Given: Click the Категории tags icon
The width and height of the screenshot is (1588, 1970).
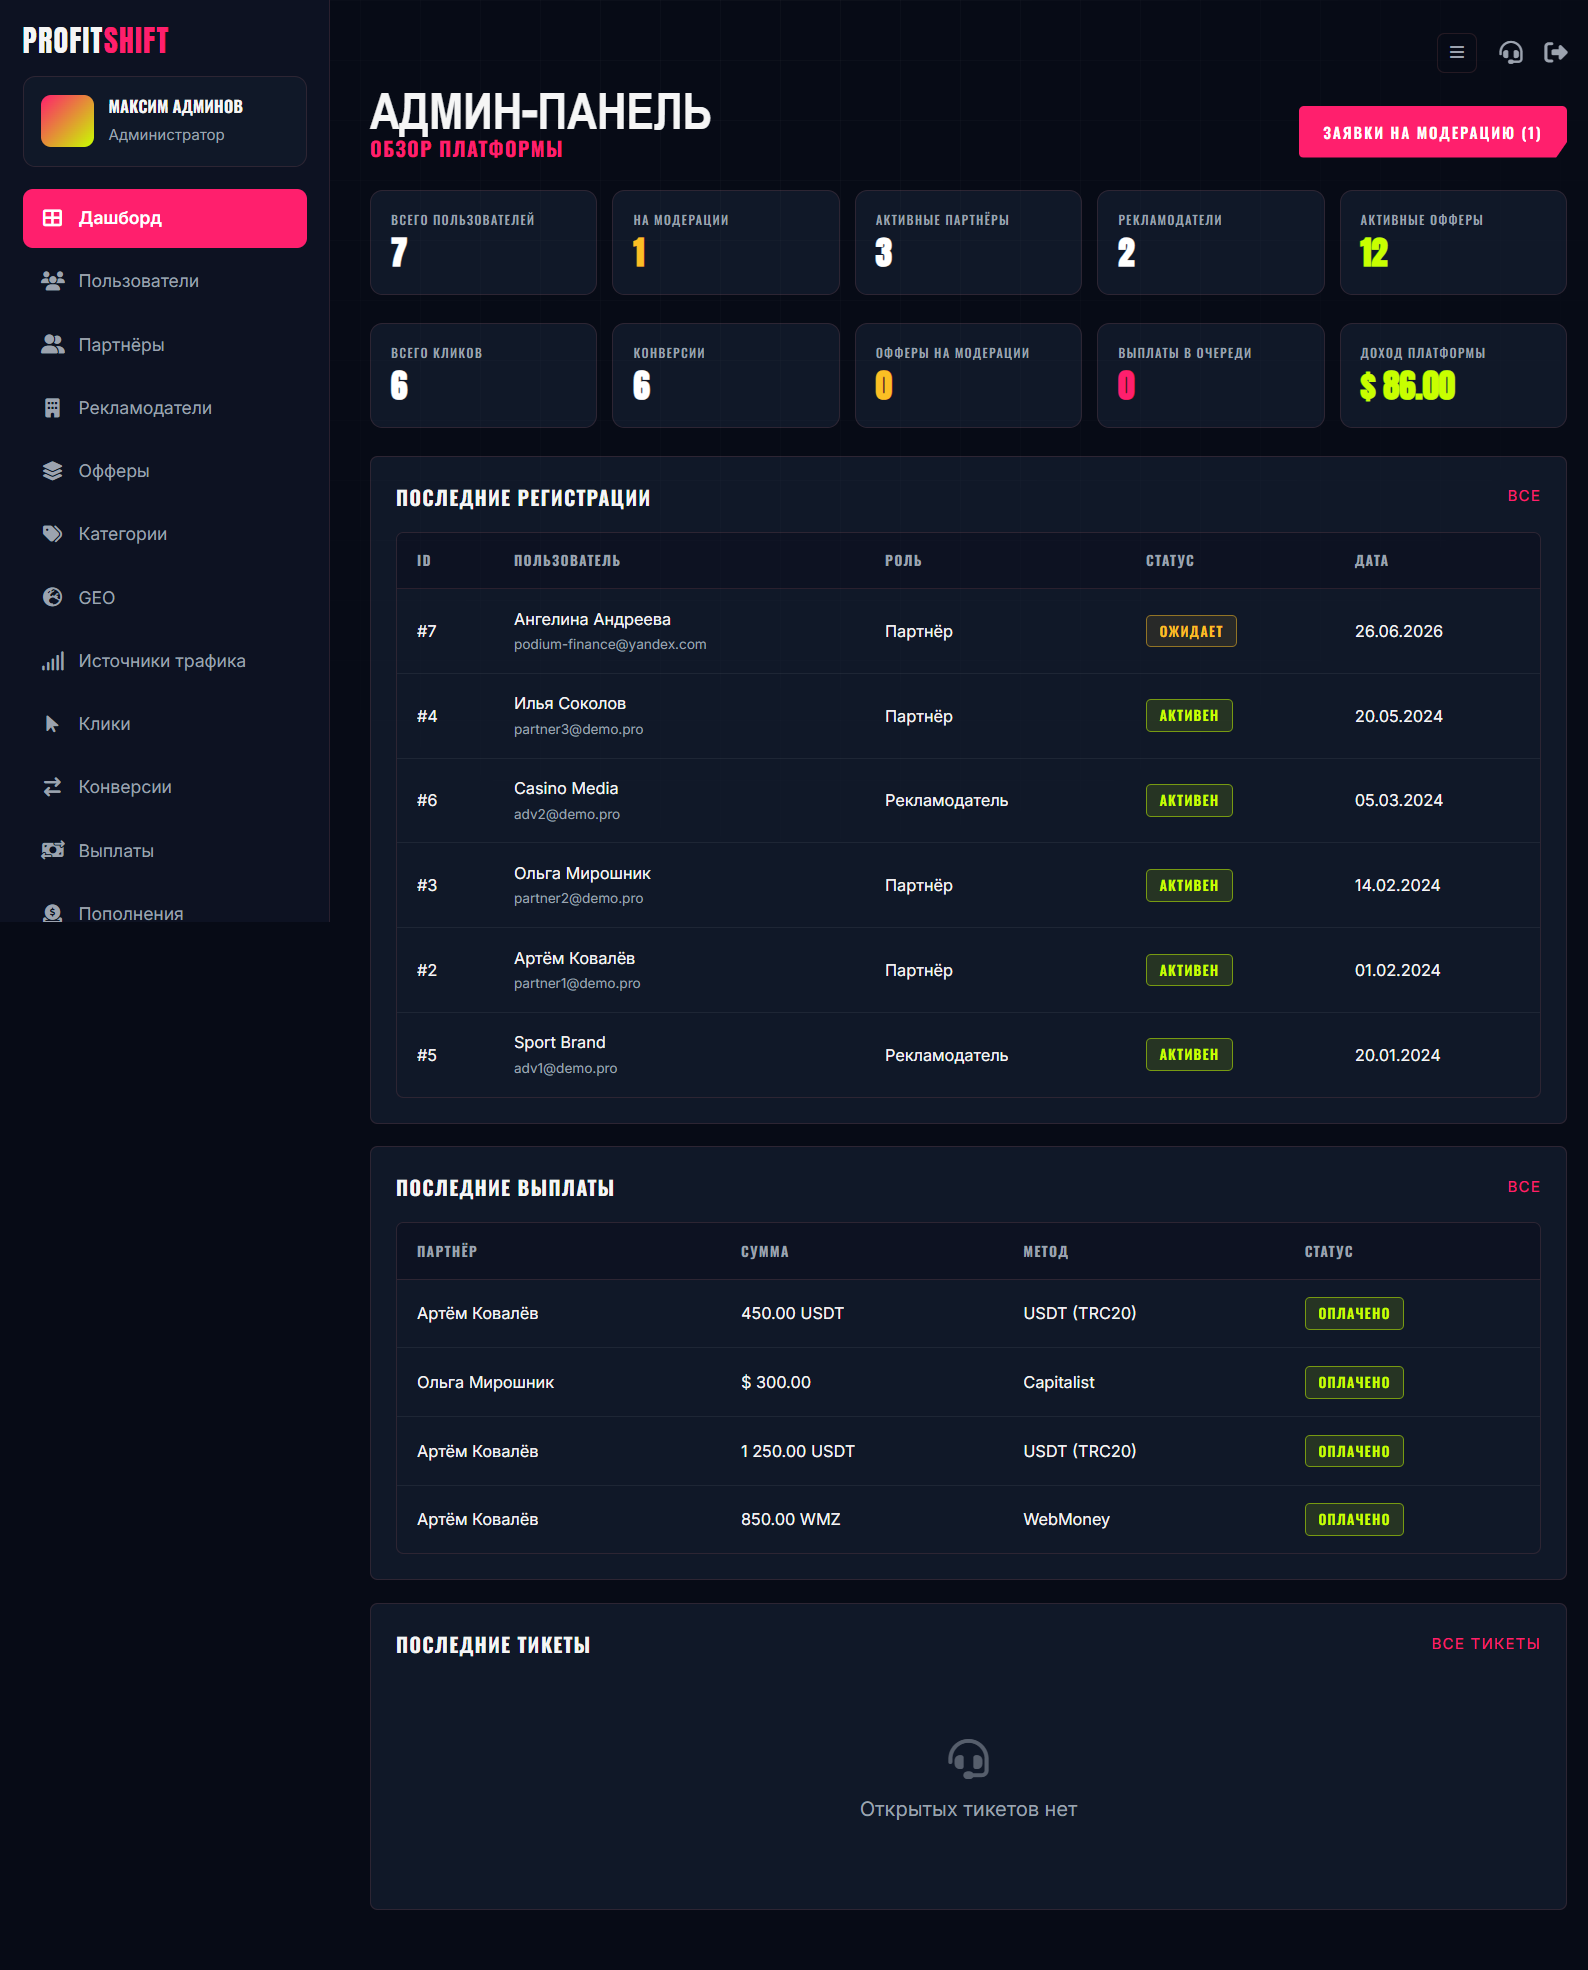Looking at the screenshot, I should coord(53,534).
